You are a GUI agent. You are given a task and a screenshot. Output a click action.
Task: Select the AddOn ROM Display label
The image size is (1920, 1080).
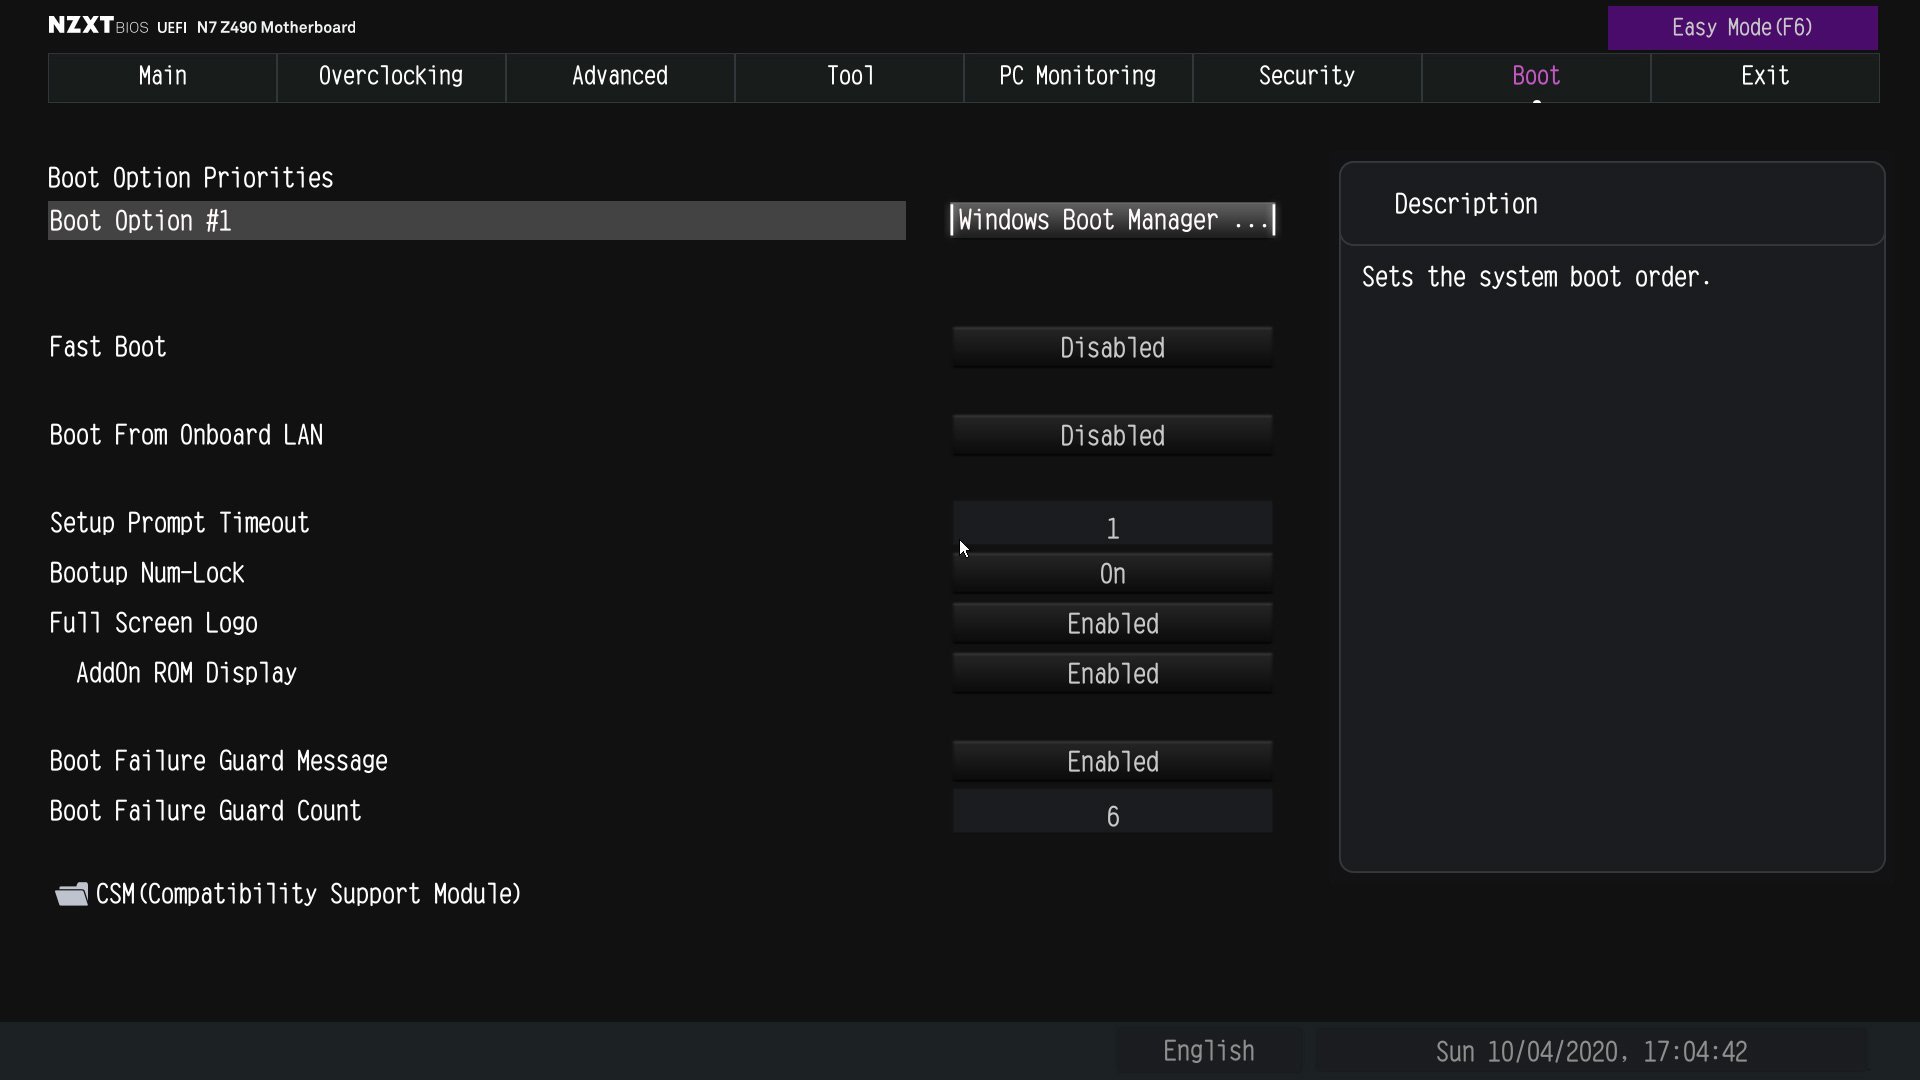(186, 673)
